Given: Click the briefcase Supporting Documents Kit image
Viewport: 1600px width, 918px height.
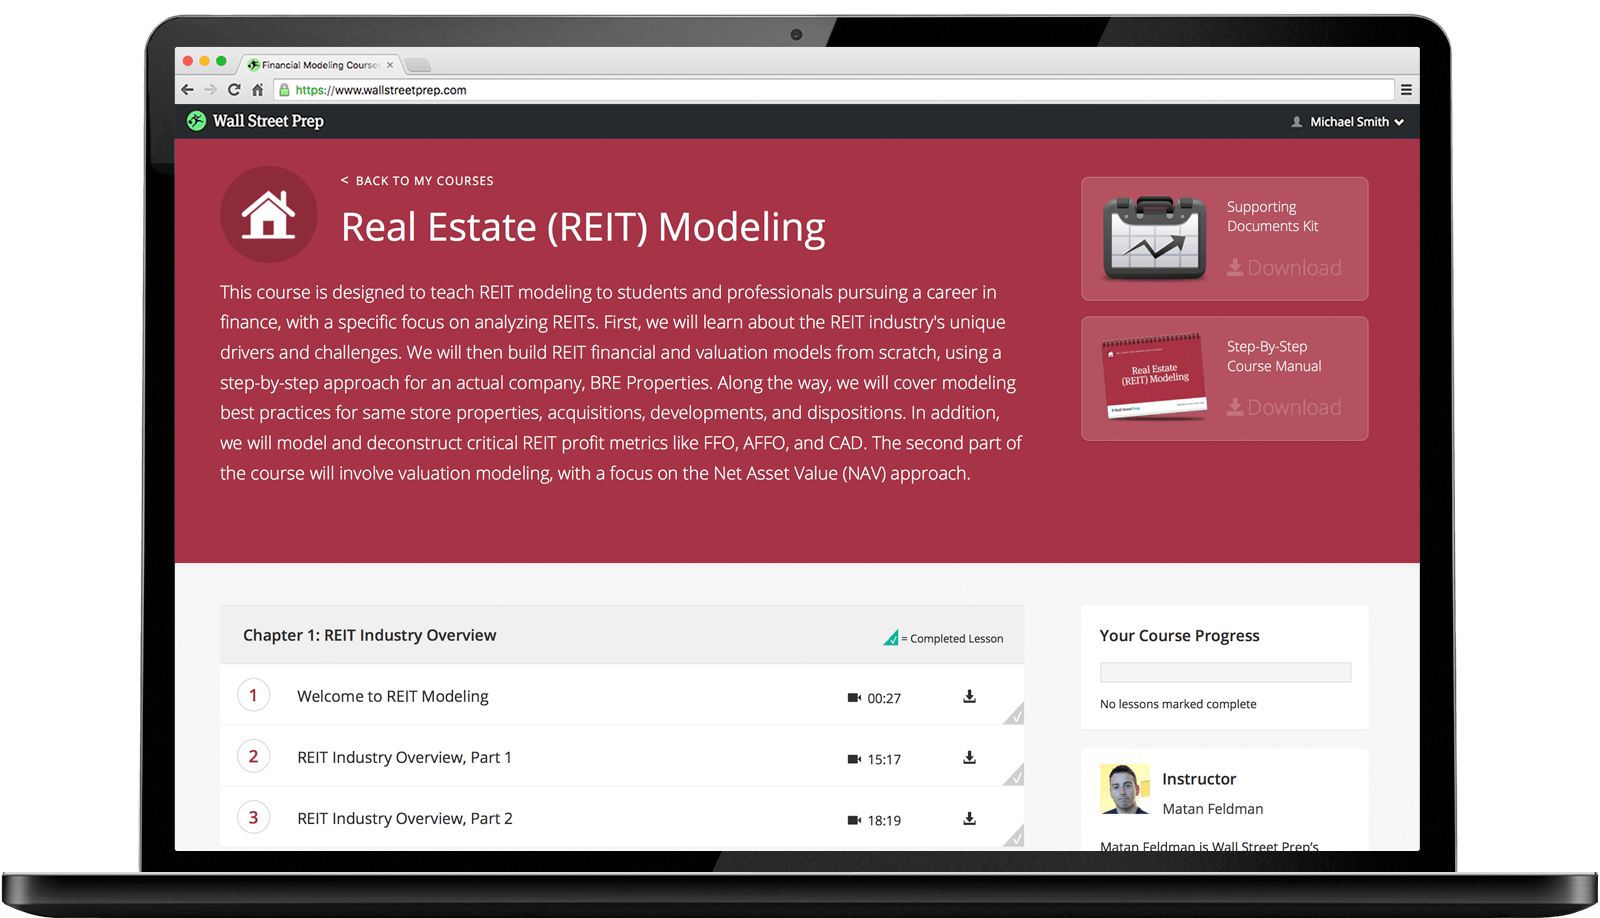Looking at the screenshot, I should pyautogui.click(x=1154, y=238).
